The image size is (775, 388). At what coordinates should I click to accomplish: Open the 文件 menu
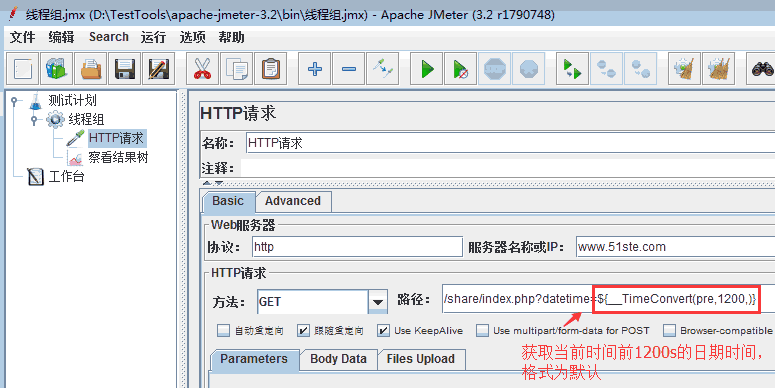click(23, 37)
